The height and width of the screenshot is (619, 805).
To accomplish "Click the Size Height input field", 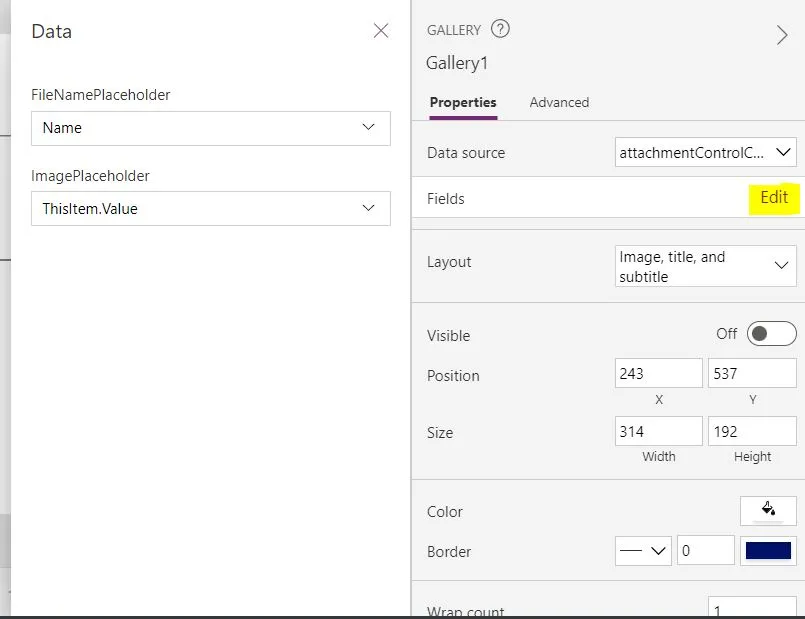I will click(x=752, y=432).
